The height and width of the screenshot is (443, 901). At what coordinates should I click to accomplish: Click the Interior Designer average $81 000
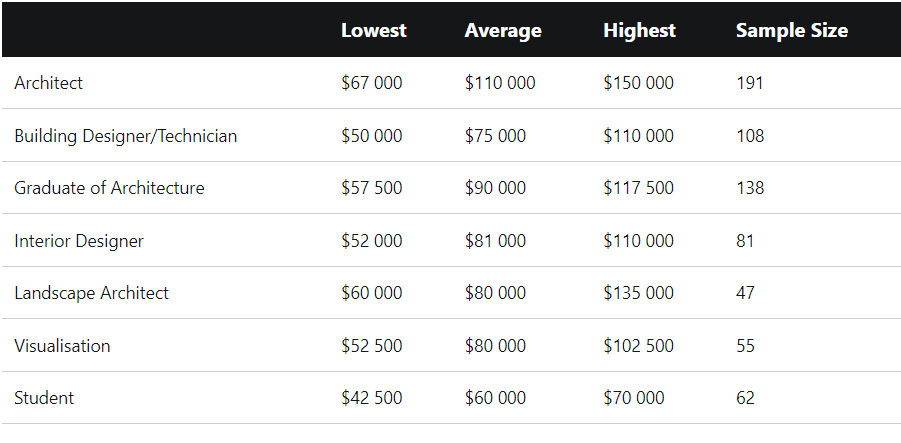pos(495,241)
